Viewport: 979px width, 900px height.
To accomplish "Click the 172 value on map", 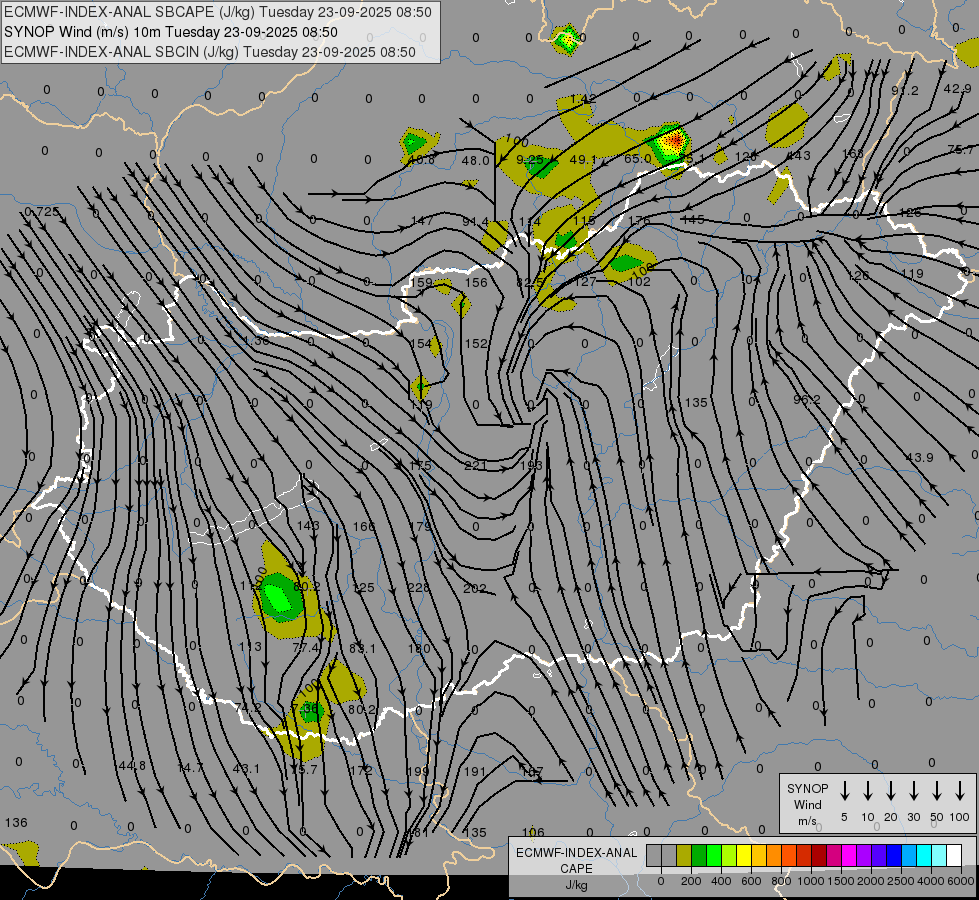I will click(361, 770).
